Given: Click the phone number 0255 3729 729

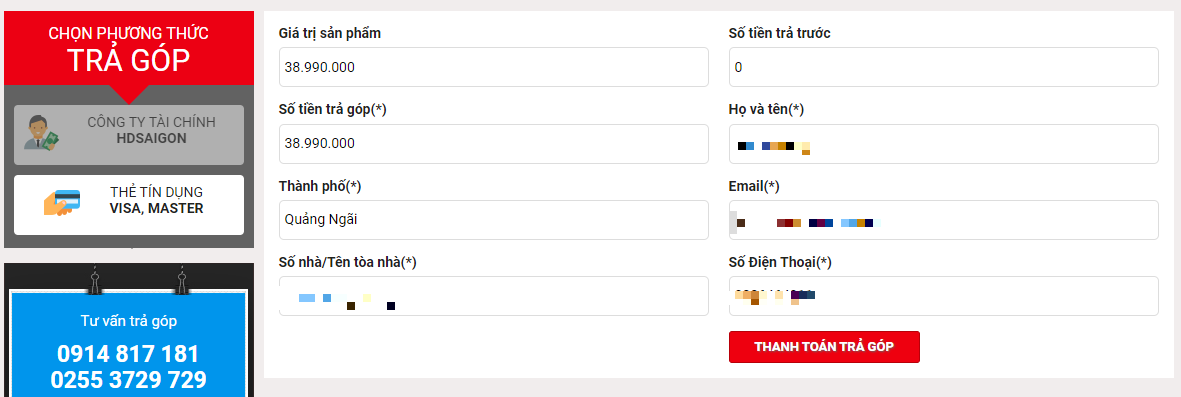Looking at the screenshot, I should pos(128,380).
